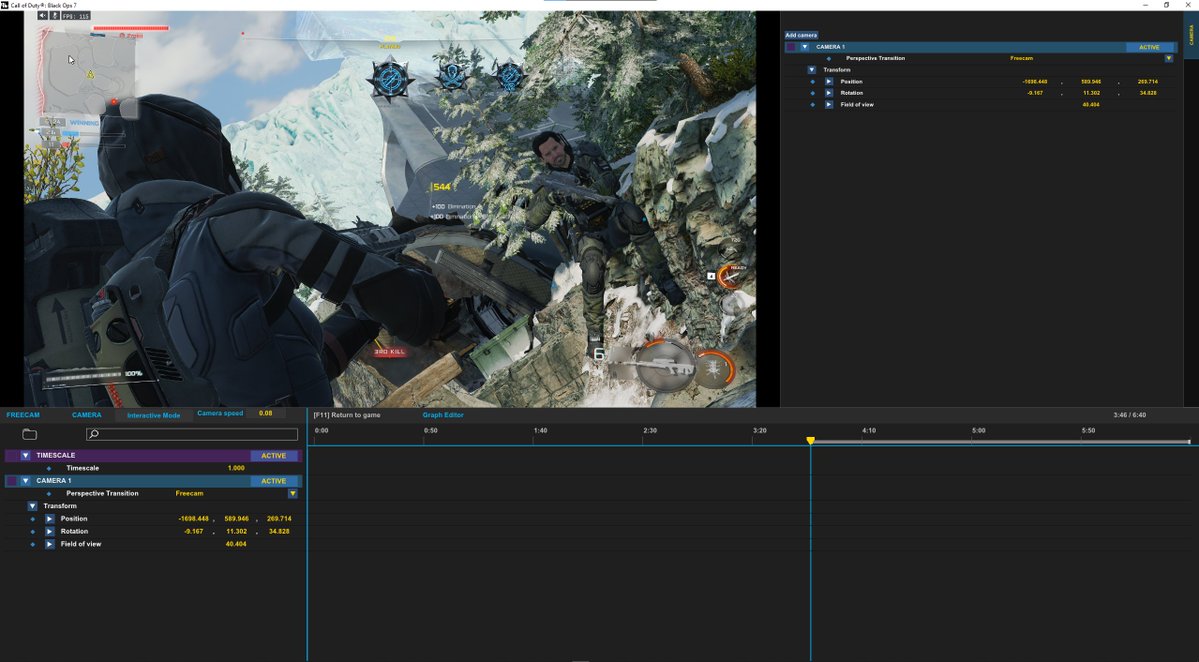1199x662 pixels.
Task: Add a Position keyframe diamond in bottom panel
Action: point(32,519)
